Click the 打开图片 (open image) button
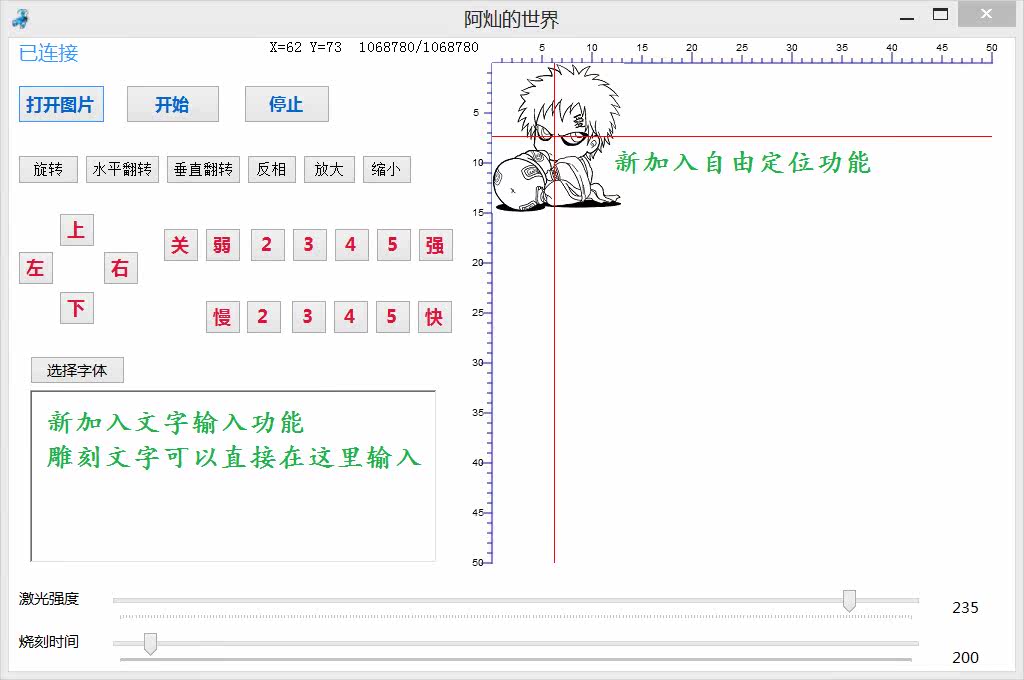1024x680 pixels. click(61, 104)
